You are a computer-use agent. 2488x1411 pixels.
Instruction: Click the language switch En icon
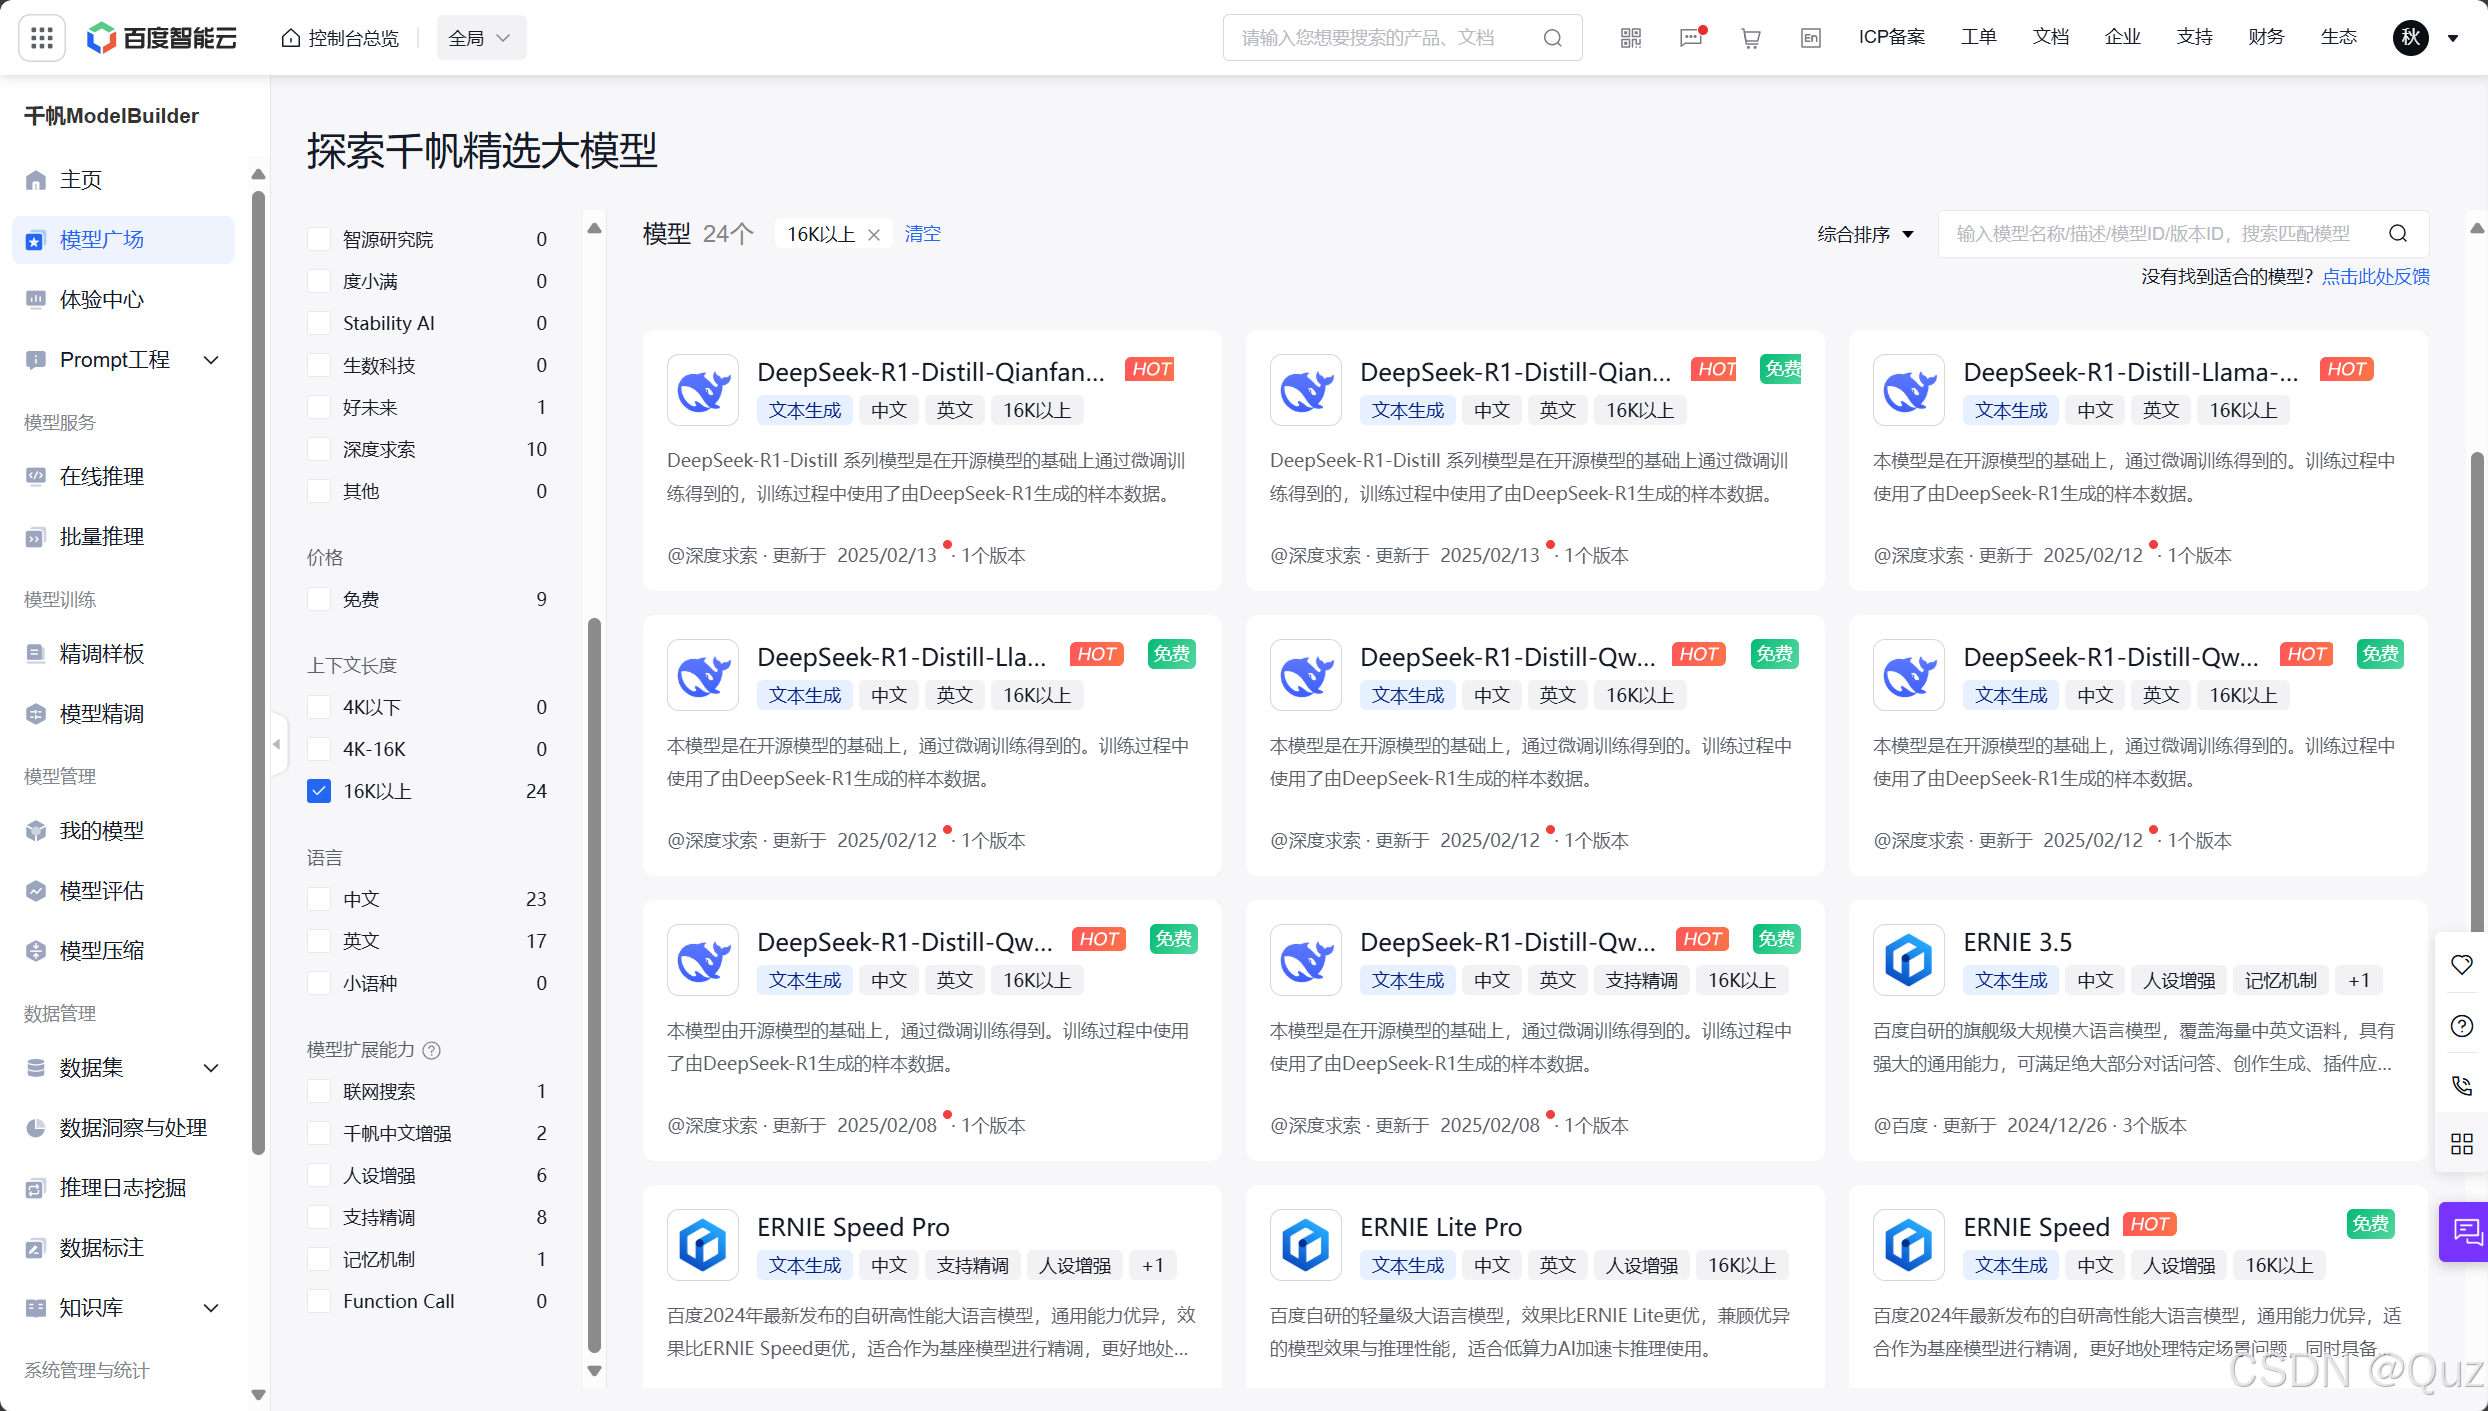pos(1810,38)
